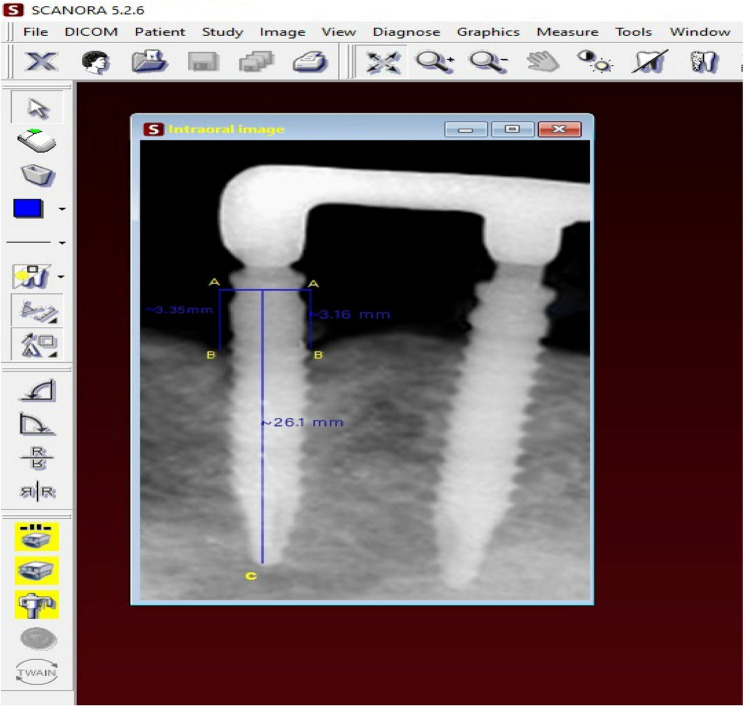Open the Diagnose menu
The image size is (744, 706).
click(x=406, y=32)
